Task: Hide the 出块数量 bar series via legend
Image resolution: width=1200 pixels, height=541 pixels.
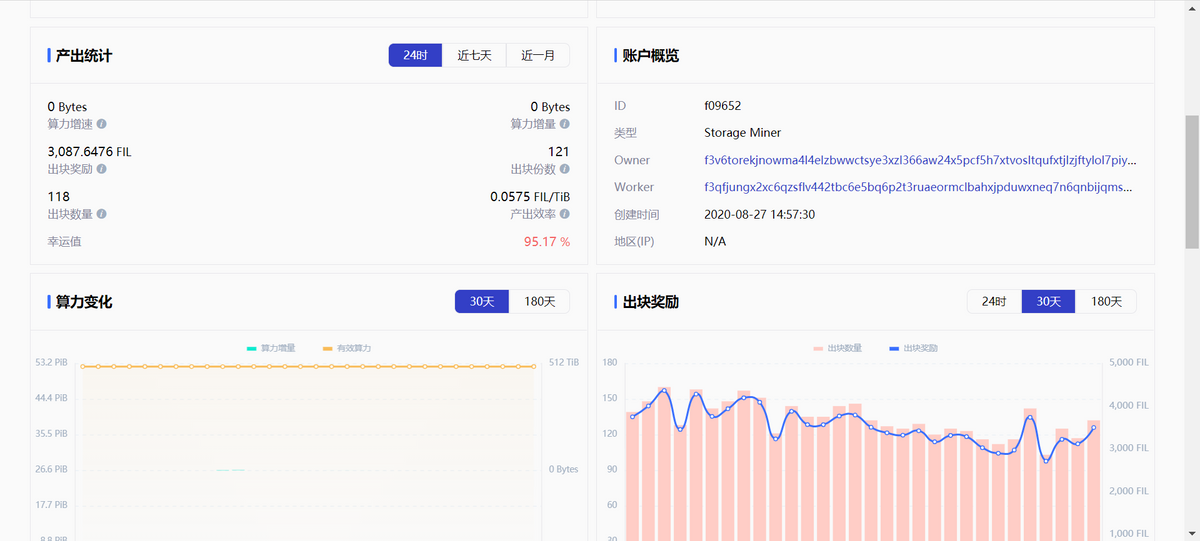Action: [838, 348]
